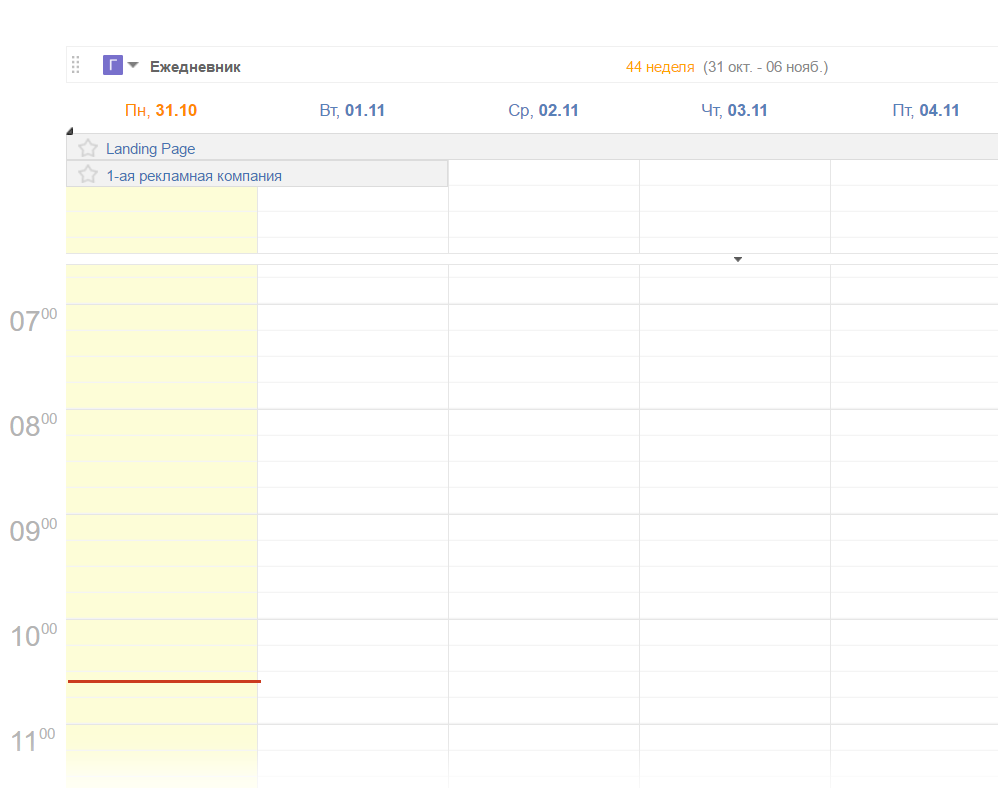This screenshot has height=788, width=998.
Task: Click the 11:00 time label
Action: (33, 740)
